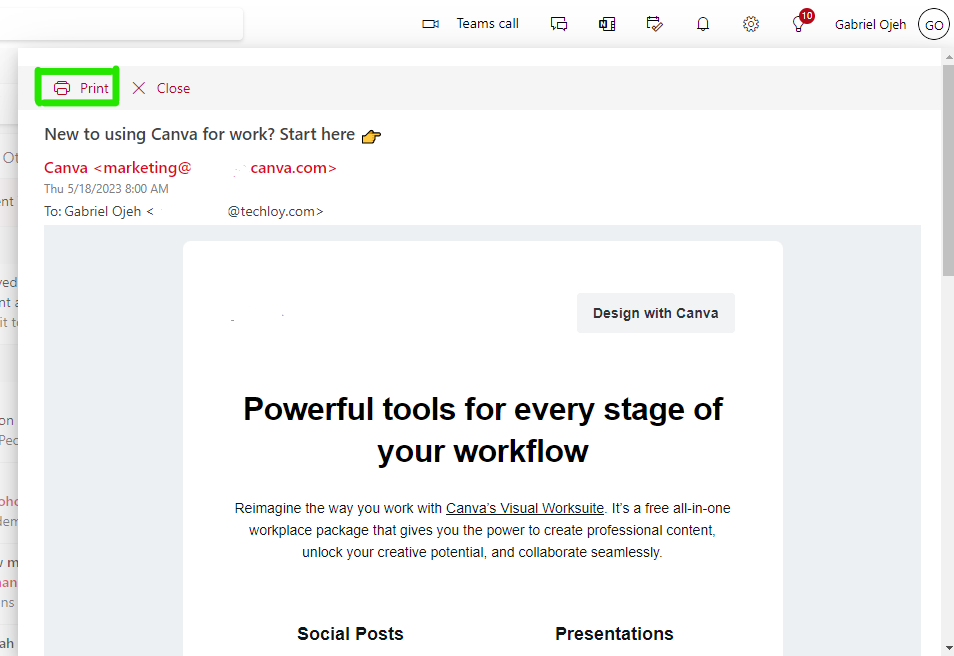Viewport: 954px width, 656px height.
Task: Click the search box in the header
Action: pyautogui.click(x=122, y=23)
